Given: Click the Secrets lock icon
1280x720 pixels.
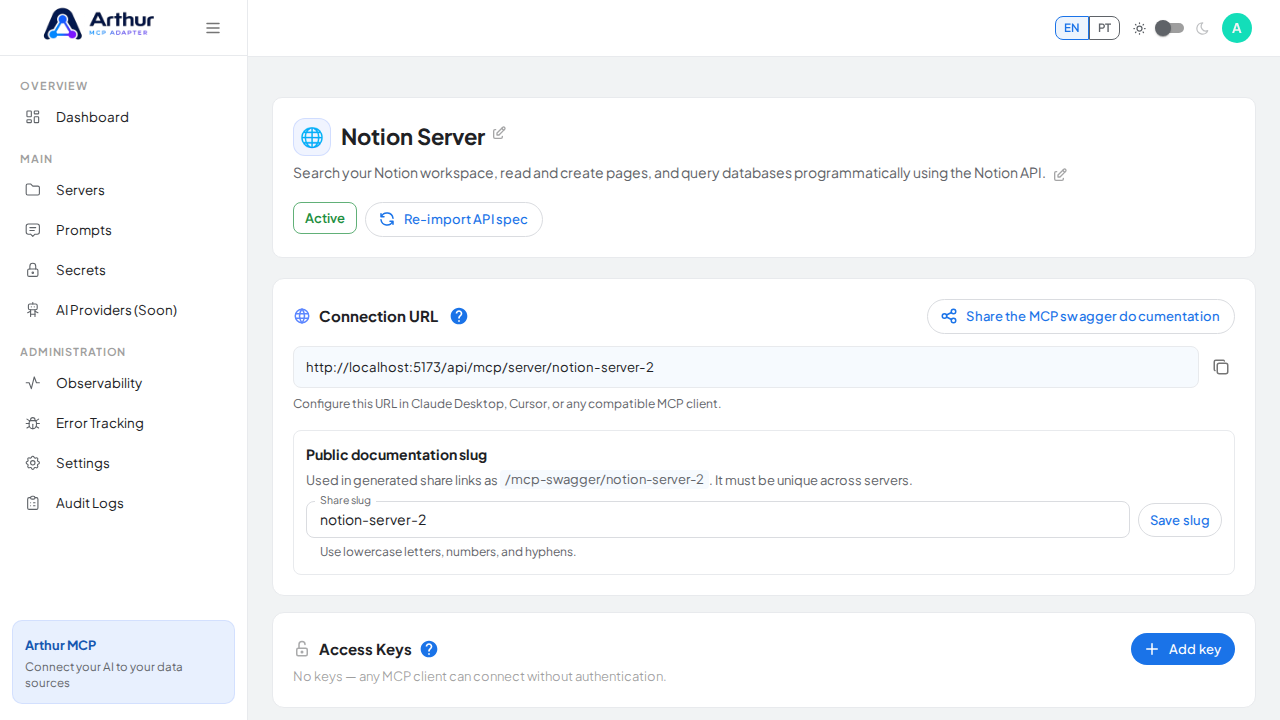Looking at the screenshot, I should pos(33,270).
